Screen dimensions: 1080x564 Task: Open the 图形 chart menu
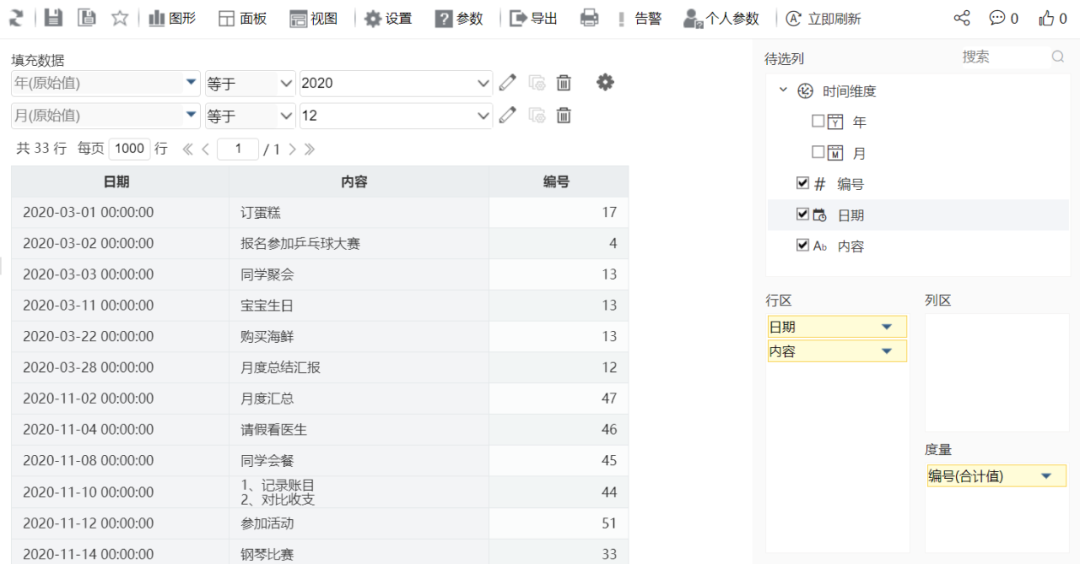click(172, 19)
